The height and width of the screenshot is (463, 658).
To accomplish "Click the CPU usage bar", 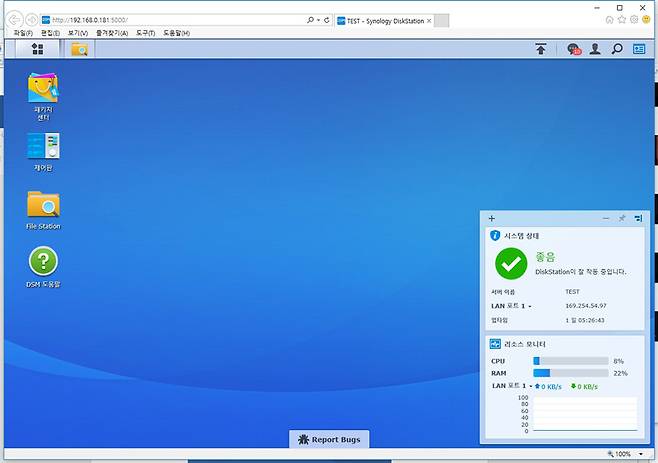I will (571, 361).
